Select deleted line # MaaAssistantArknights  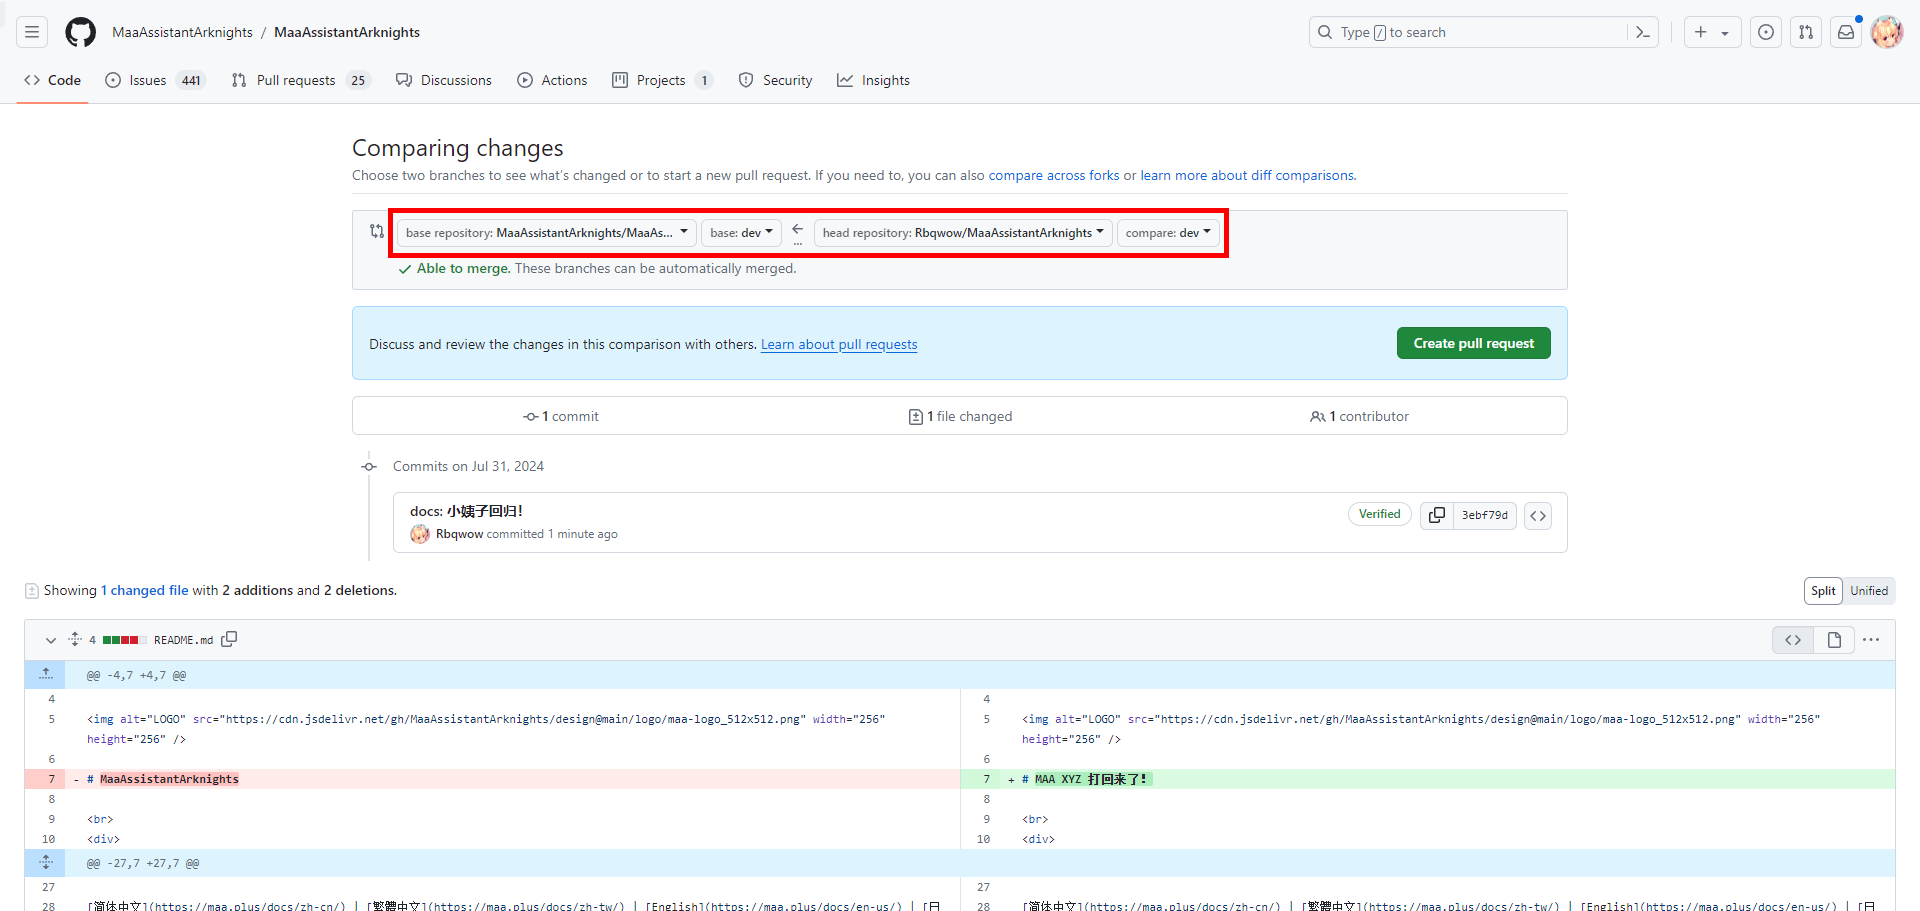pos(492,779)
